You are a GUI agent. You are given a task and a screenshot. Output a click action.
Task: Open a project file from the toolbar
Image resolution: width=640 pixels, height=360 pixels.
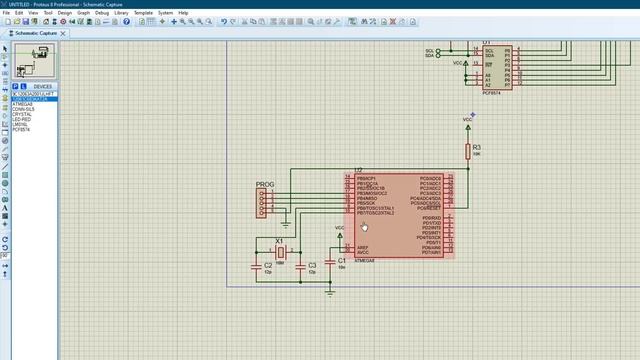pos(17,22)
